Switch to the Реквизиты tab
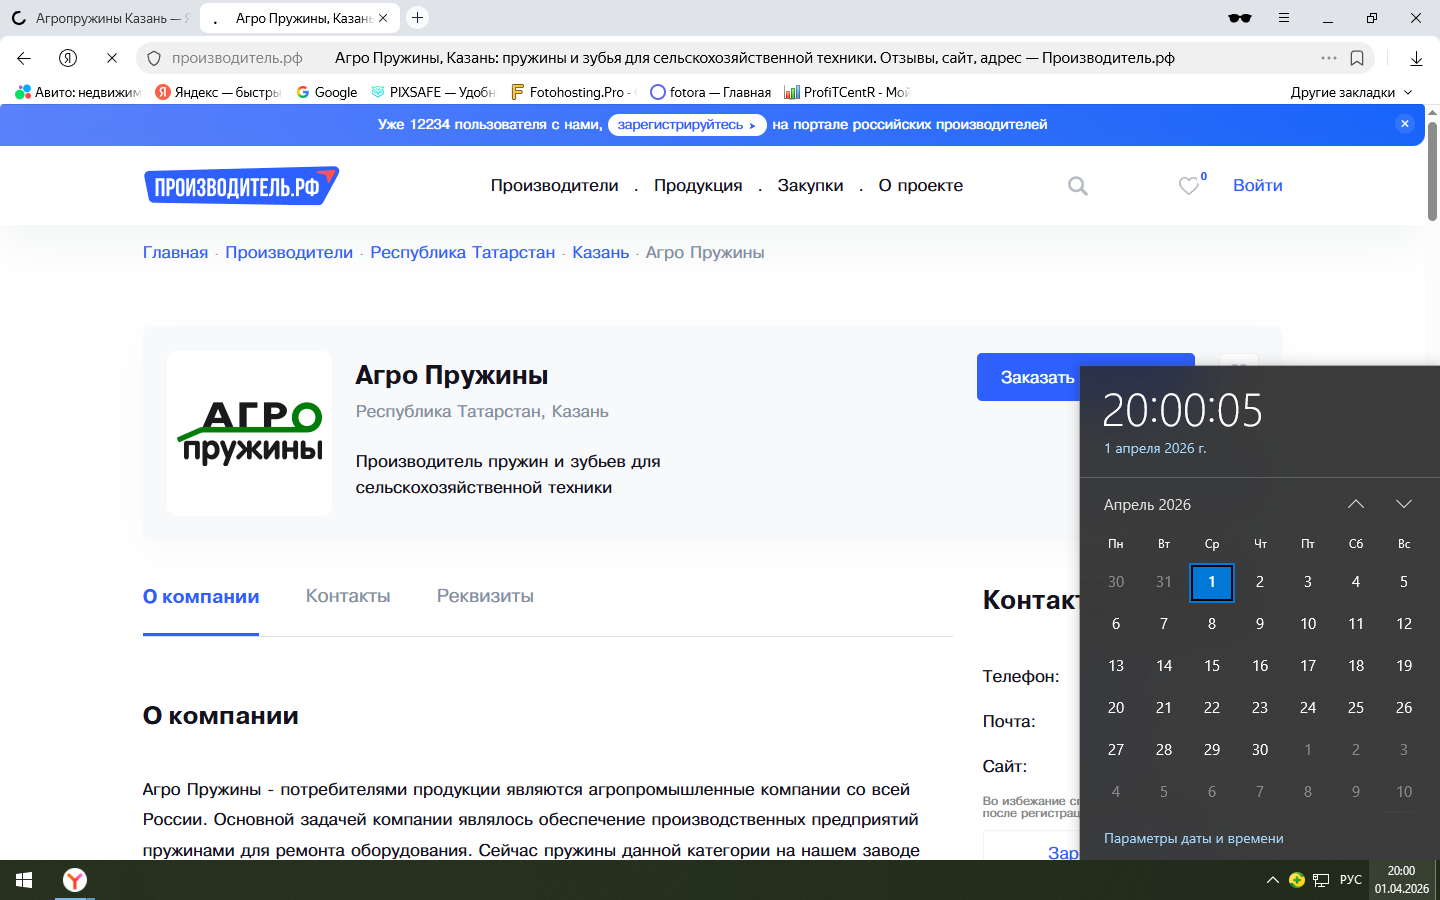The height and width of the screenshot is (900, 1440). pyautogui.click(x=485, y=596)
